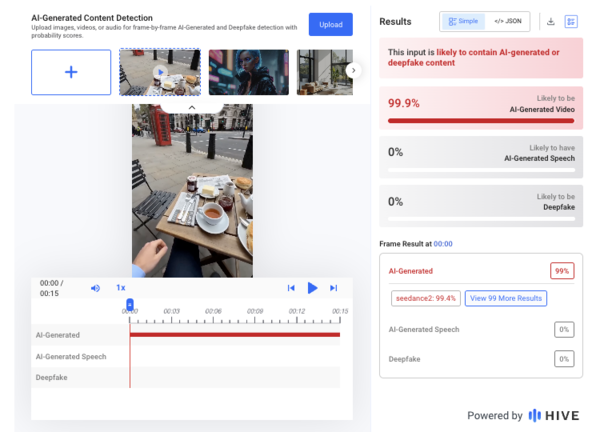Play the video with the play icon
Viewport: 600px width, 432px height.
pyautogui.click(x=312, y=288)
